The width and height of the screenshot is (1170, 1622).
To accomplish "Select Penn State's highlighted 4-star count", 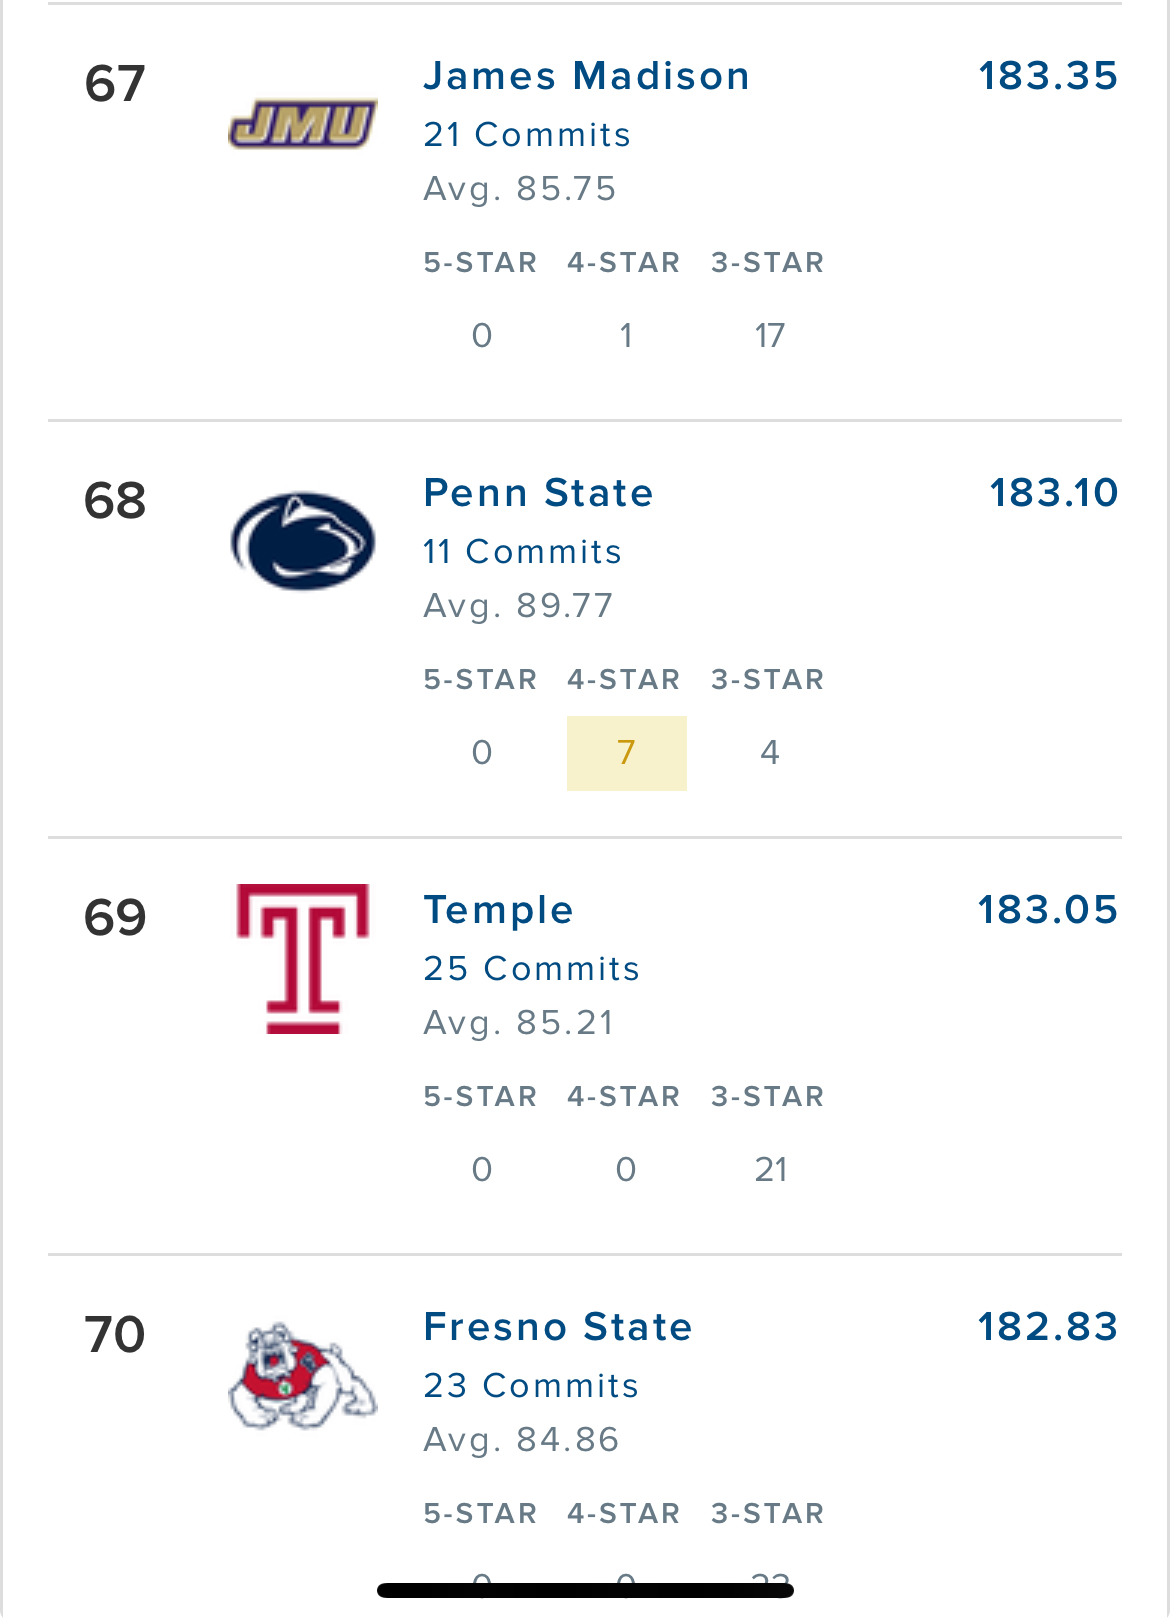I will tap(627, 753).
